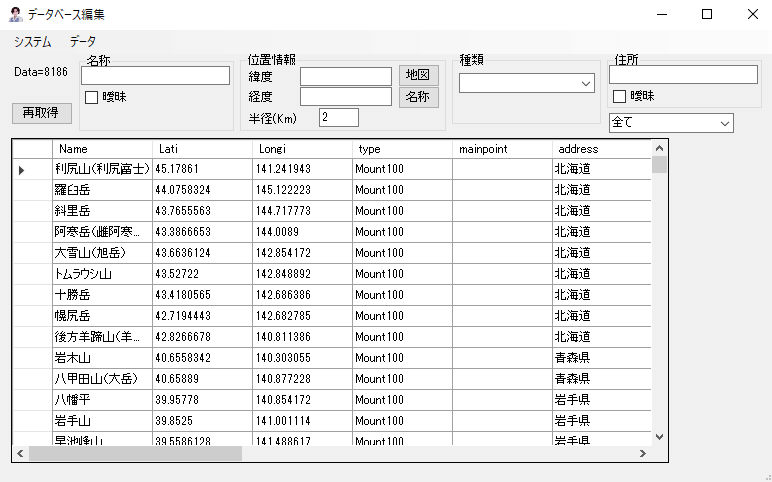This screenshot has width=772, height=482.
Task: Open the システム menu
Action: pyautogui.click(x=32, y=42)
